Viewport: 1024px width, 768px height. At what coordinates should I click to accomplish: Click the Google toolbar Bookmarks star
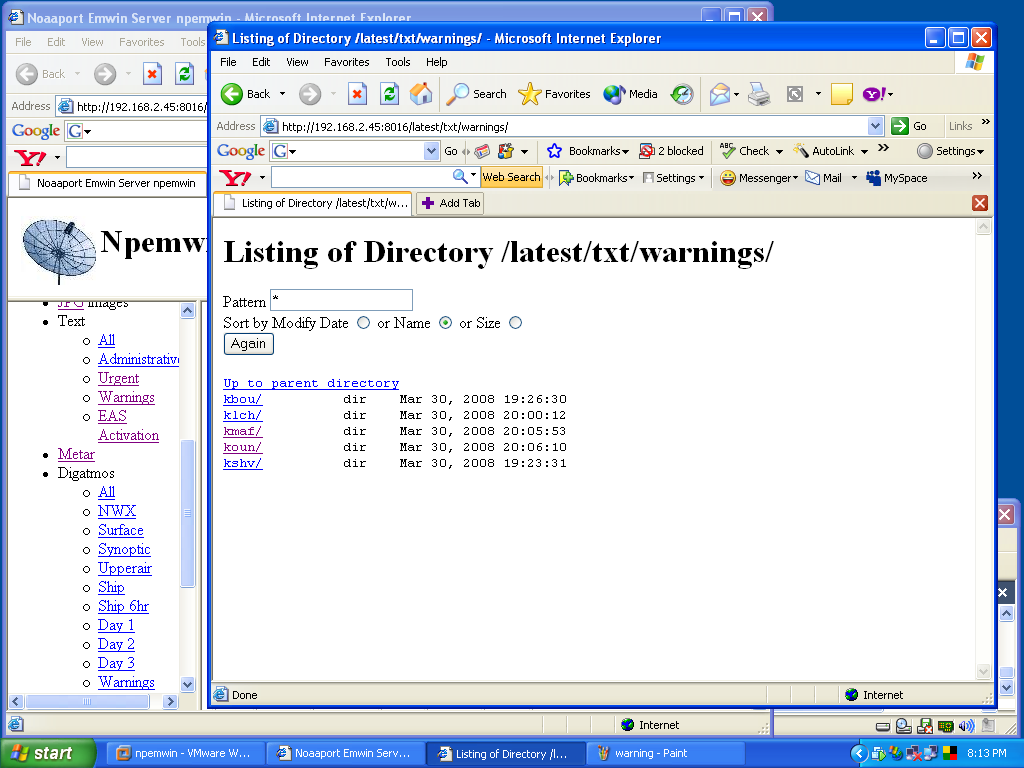point(554,151)
